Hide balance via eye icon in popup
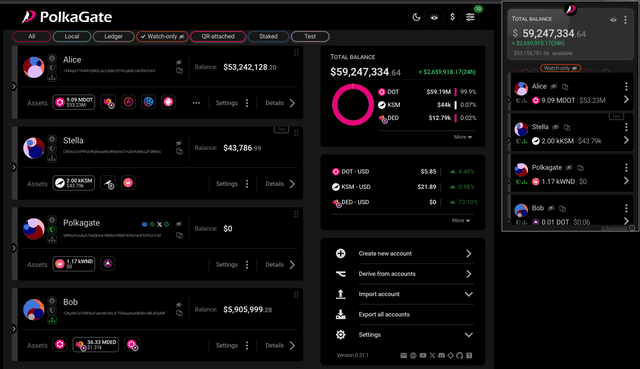Screen dimensions: 640x369 point(613,20)
